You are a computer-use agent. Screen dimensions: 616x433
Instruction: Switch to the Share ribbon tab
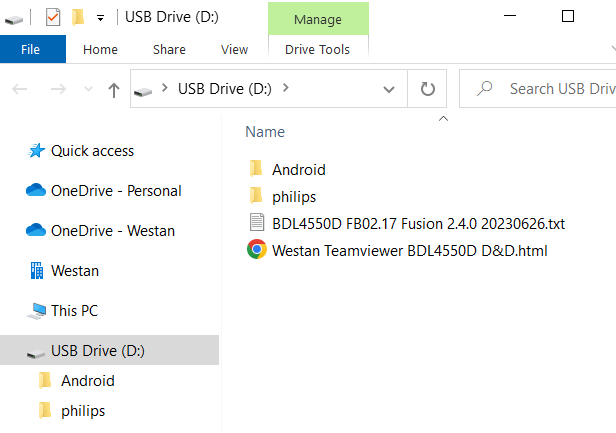tap(169, 49)
